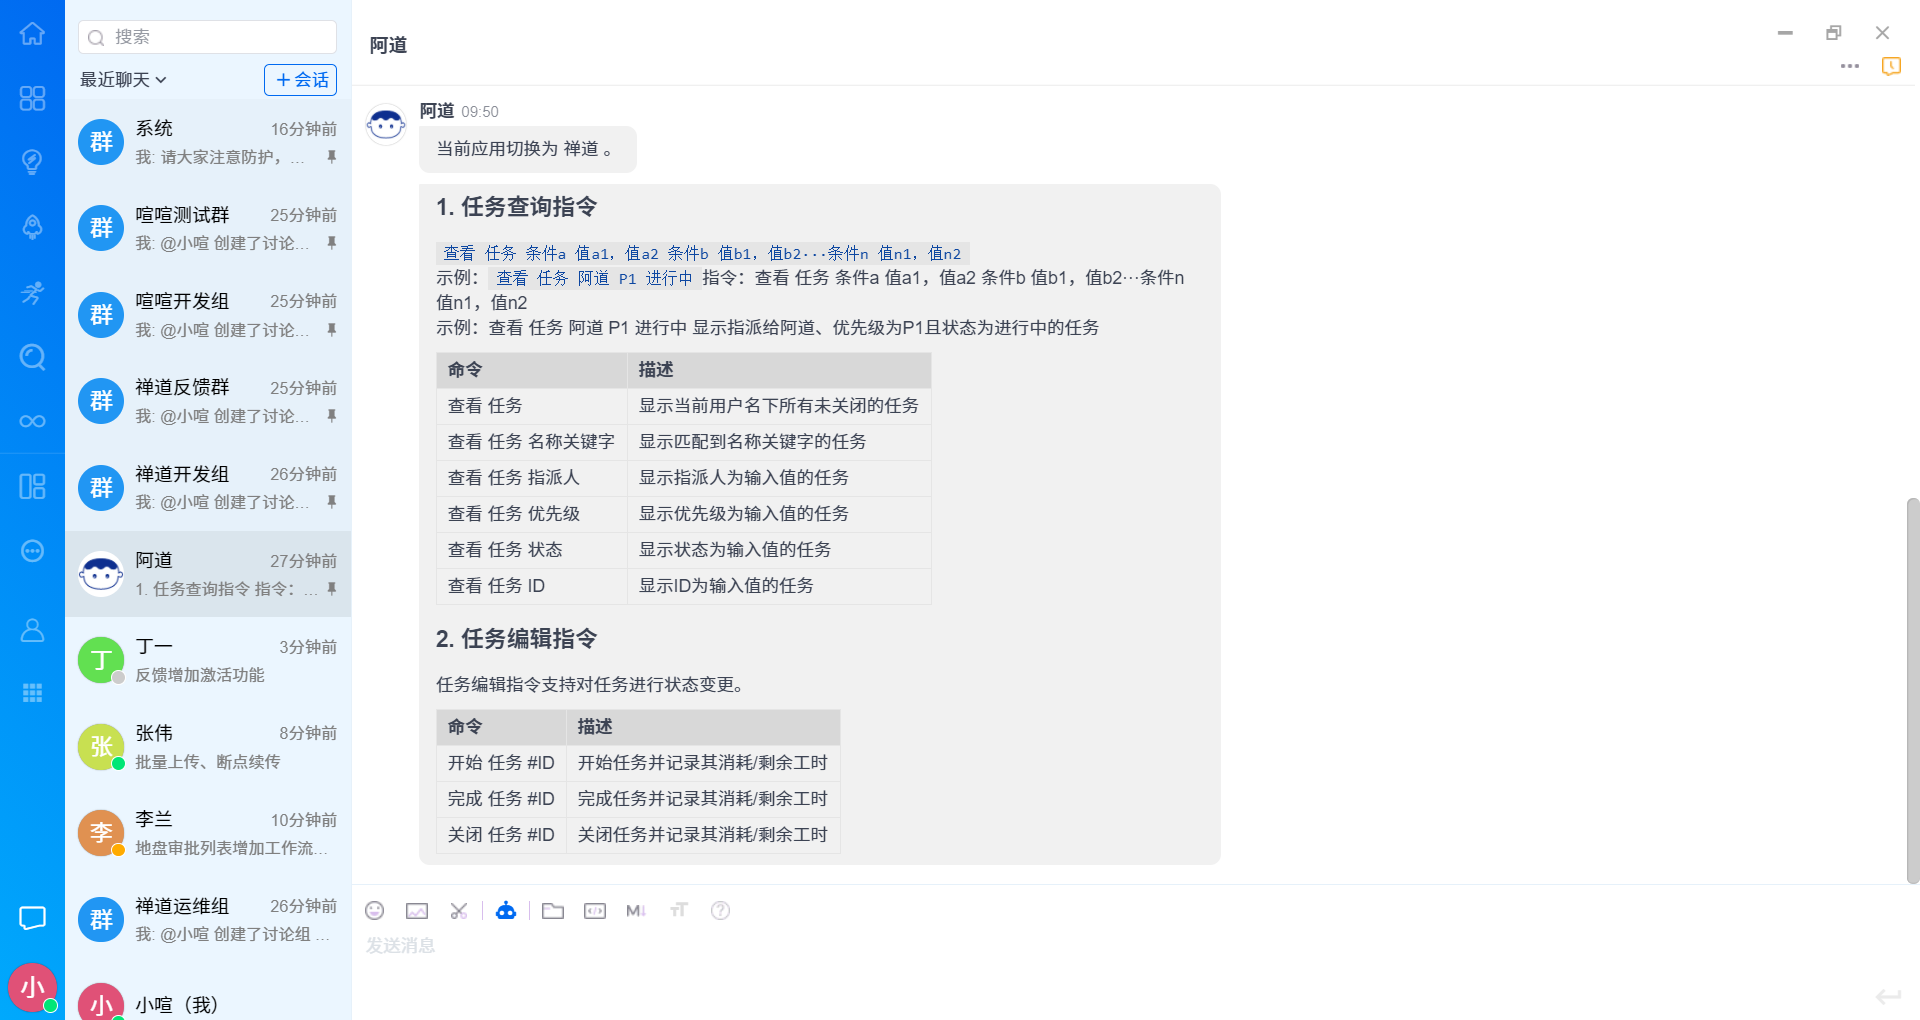Open the help question mark icon
This screenshot has height=1020, width=1920.
coord(720,910)
